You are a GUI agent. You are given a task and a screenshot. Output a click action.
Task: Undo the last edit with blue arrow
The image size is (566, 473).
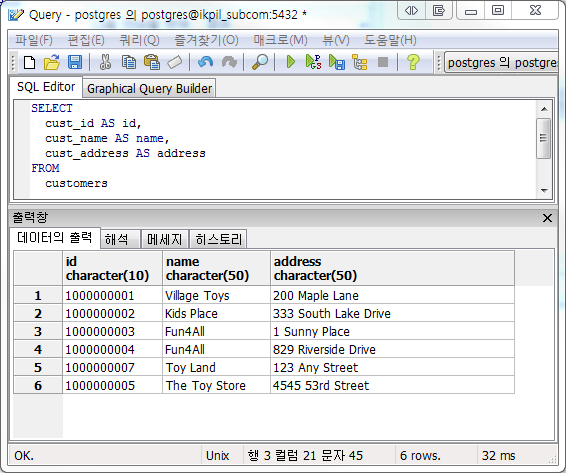point(206,62)
